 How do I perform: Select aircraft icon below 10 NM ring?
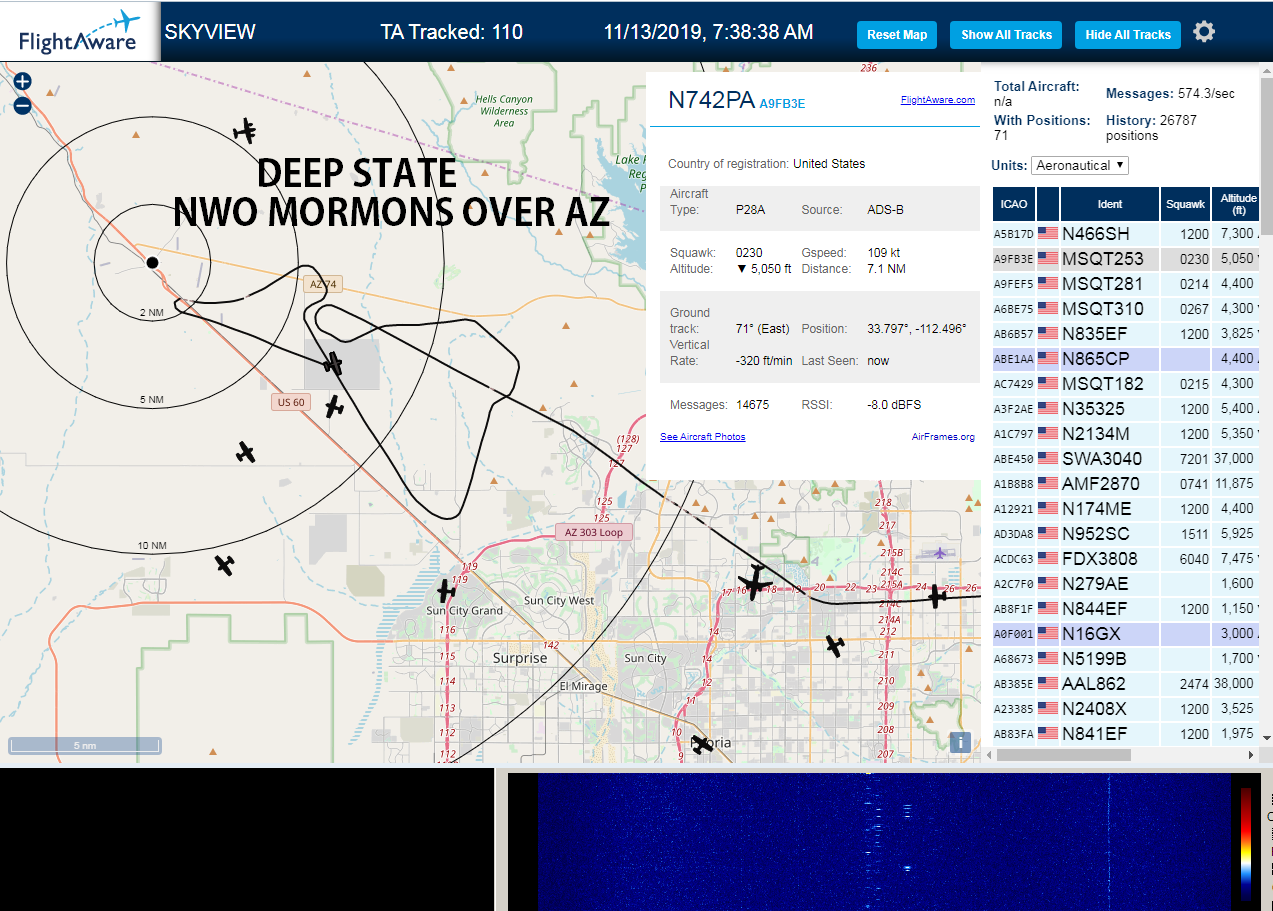[x=225, y=565]
